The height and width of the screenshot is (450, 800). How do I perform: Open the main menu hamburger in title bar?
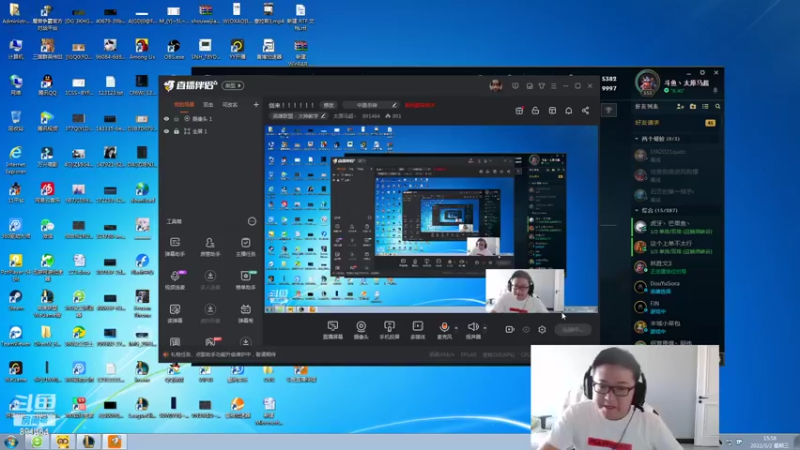554,86
